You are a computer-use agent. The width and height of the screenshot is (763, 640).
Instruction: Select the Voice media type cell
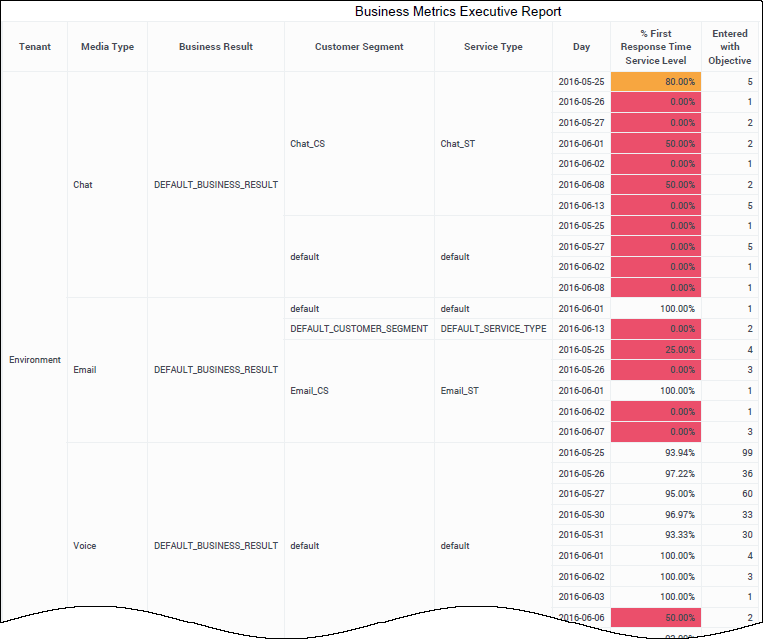[85, 546]
